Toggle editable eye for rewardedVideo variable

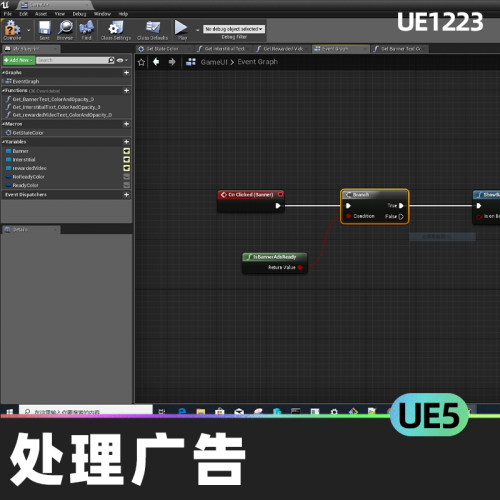pos(126,168)
